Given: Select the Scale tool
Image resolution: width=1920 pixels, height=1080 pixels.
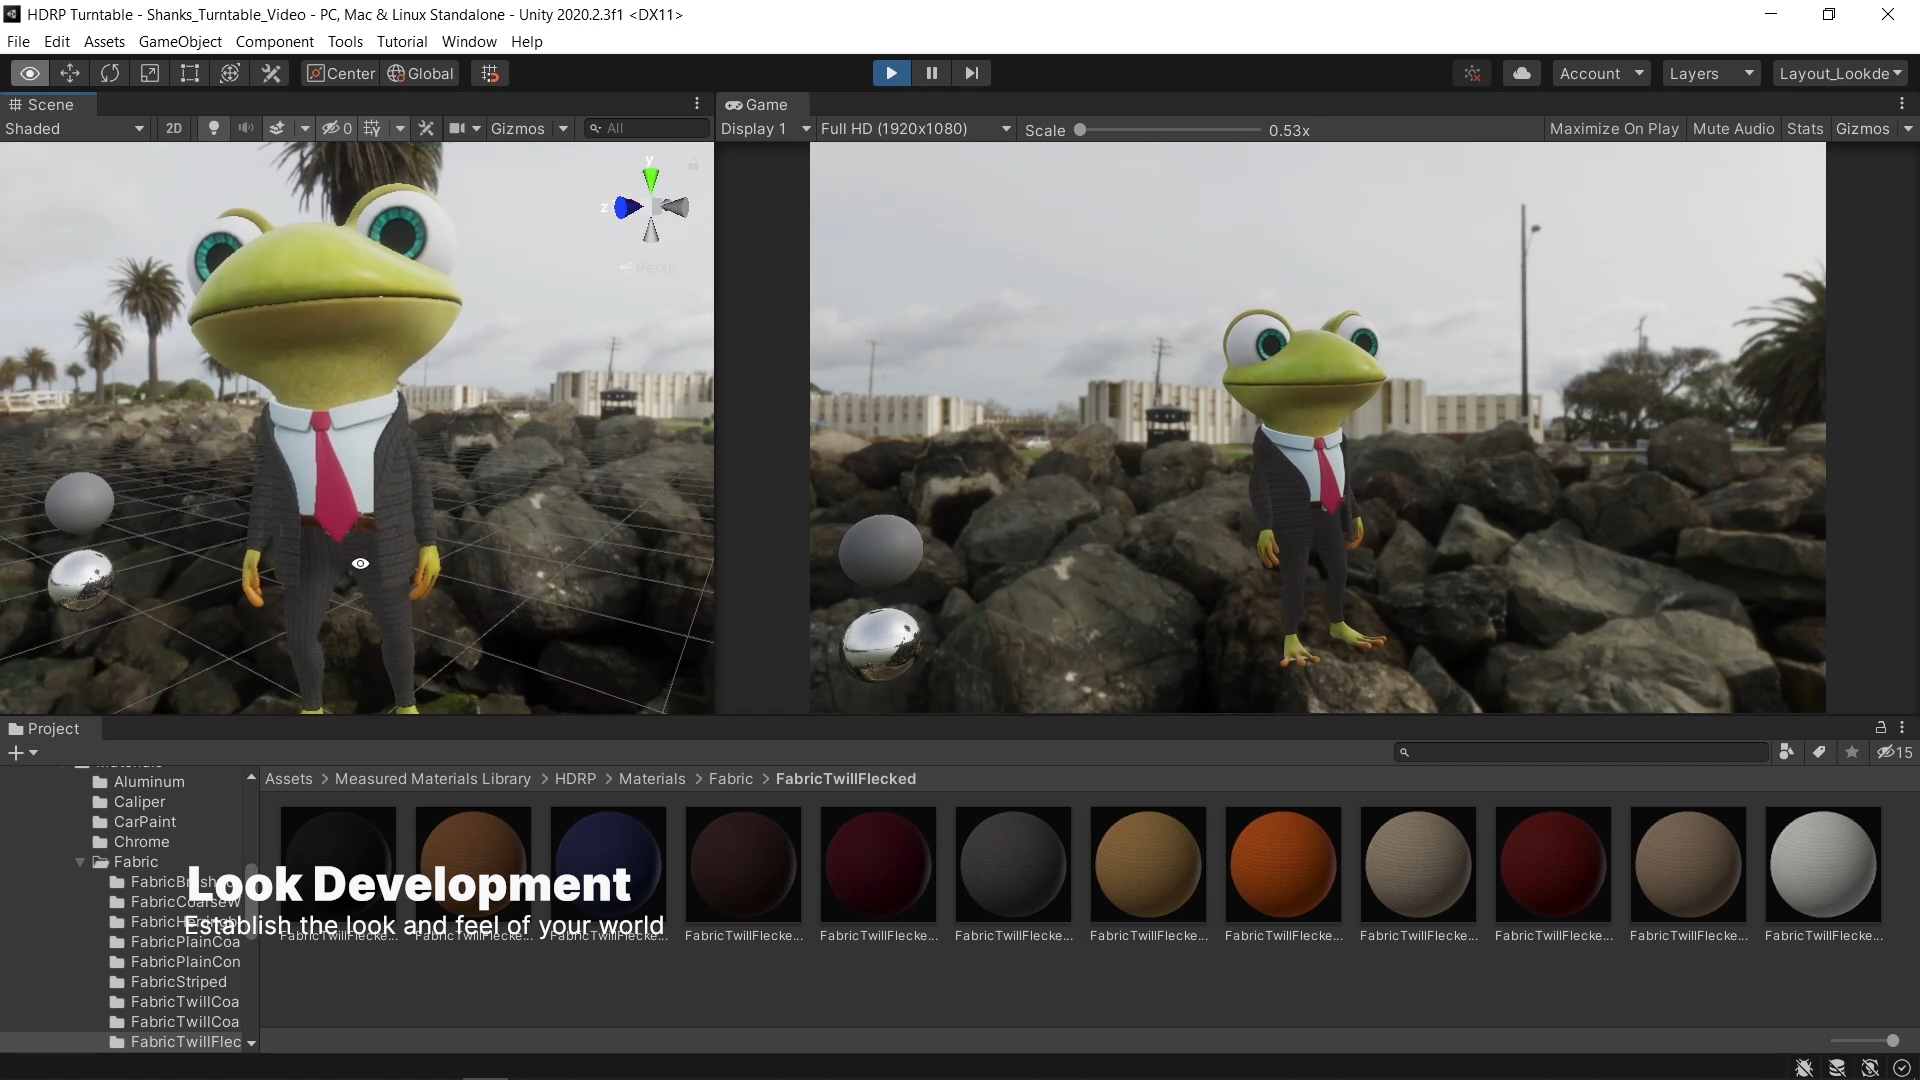Looking at the screenshot, I should [150, 73].
